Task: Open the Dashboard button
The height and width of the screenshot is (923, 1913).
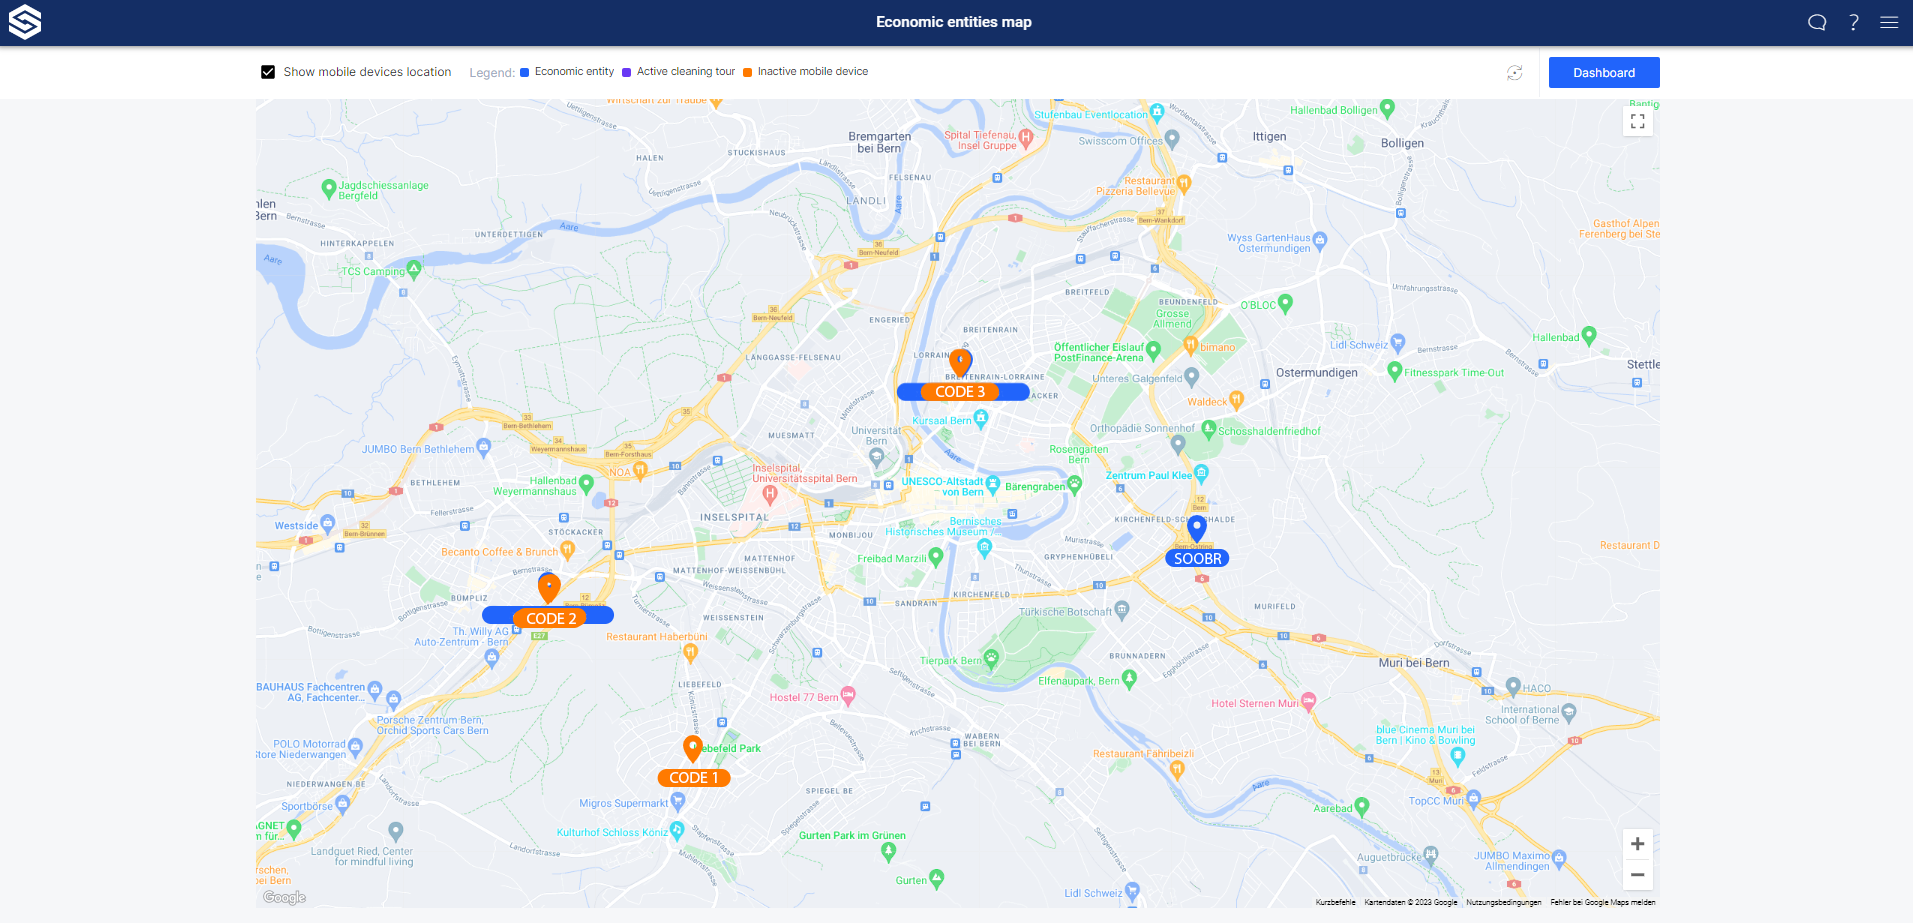Action: (x=1604, y=72)
